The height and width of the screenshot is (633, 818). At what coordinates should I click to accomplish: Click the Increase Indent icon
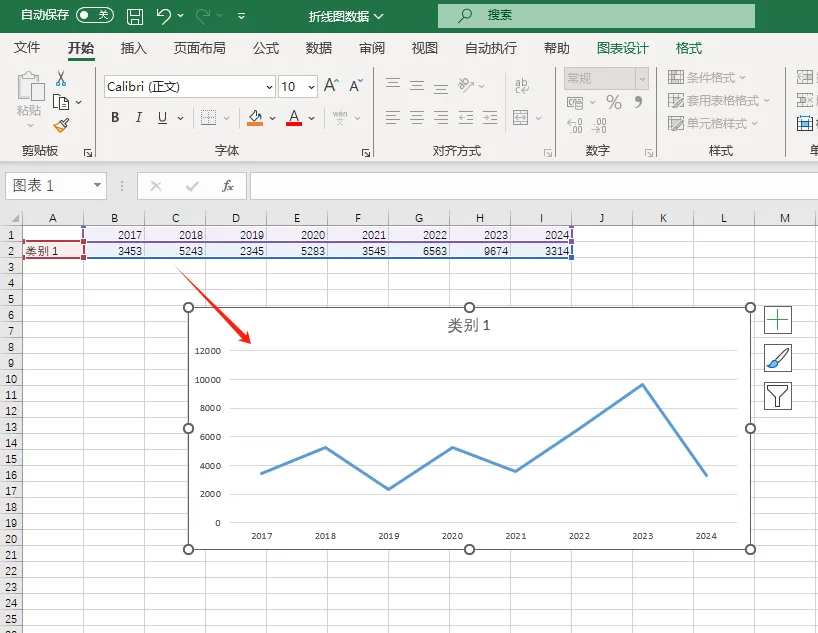coord(490,117)
